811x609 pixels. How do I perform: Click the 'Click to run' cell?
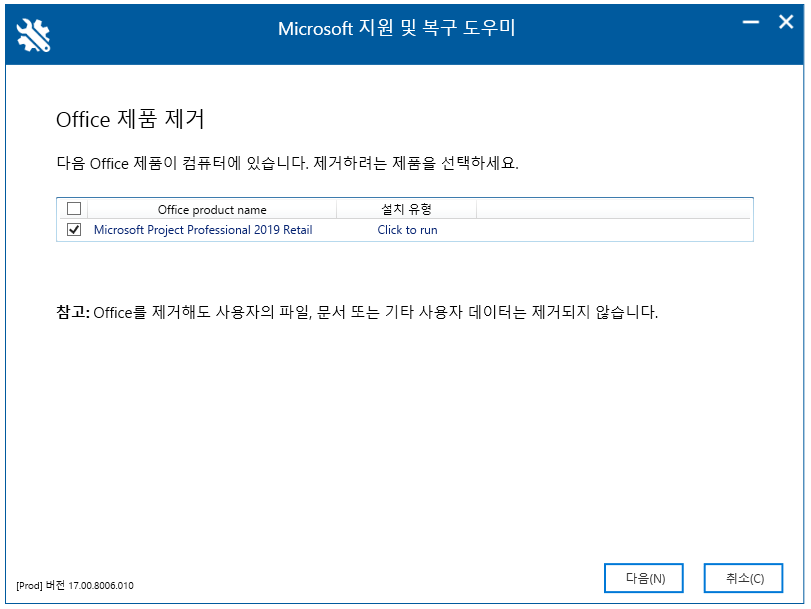pos(408,230)
